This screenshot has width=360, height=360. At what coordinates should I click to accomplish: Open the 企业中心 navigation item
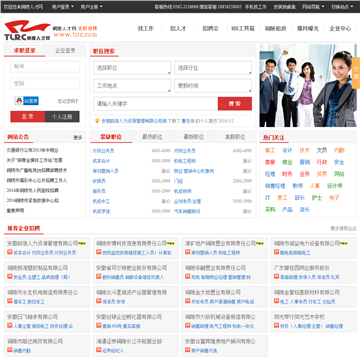tap(340, 29)
